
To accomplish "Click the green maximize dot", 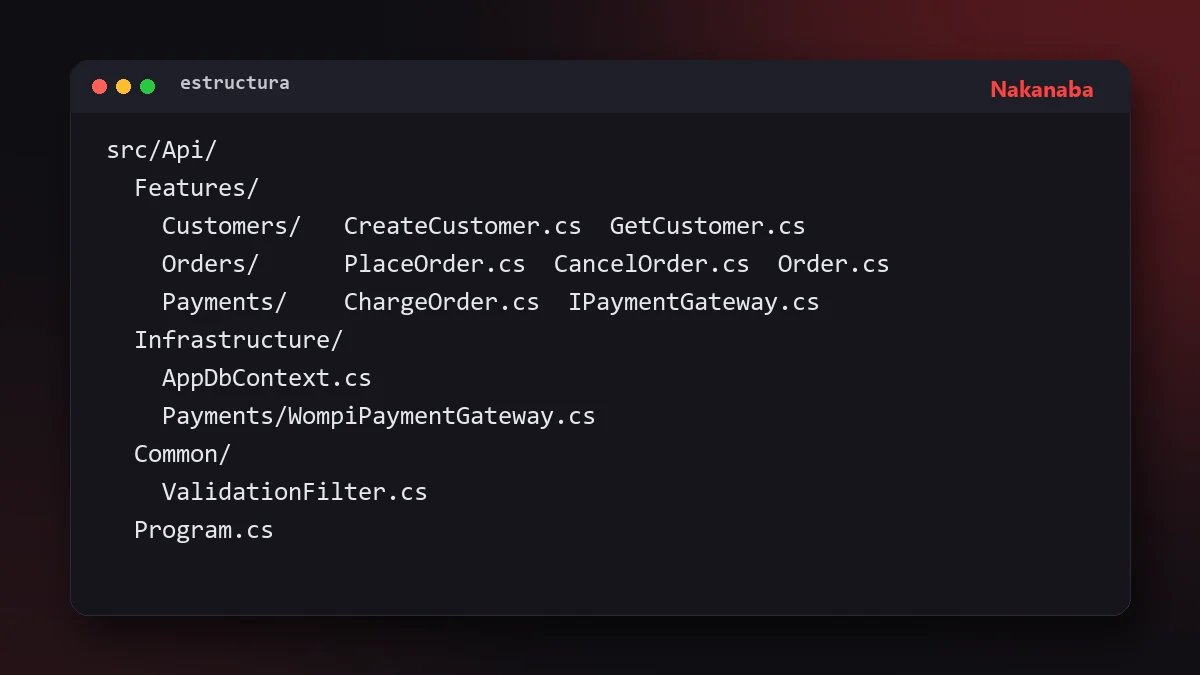I will [x=147, y=86].
